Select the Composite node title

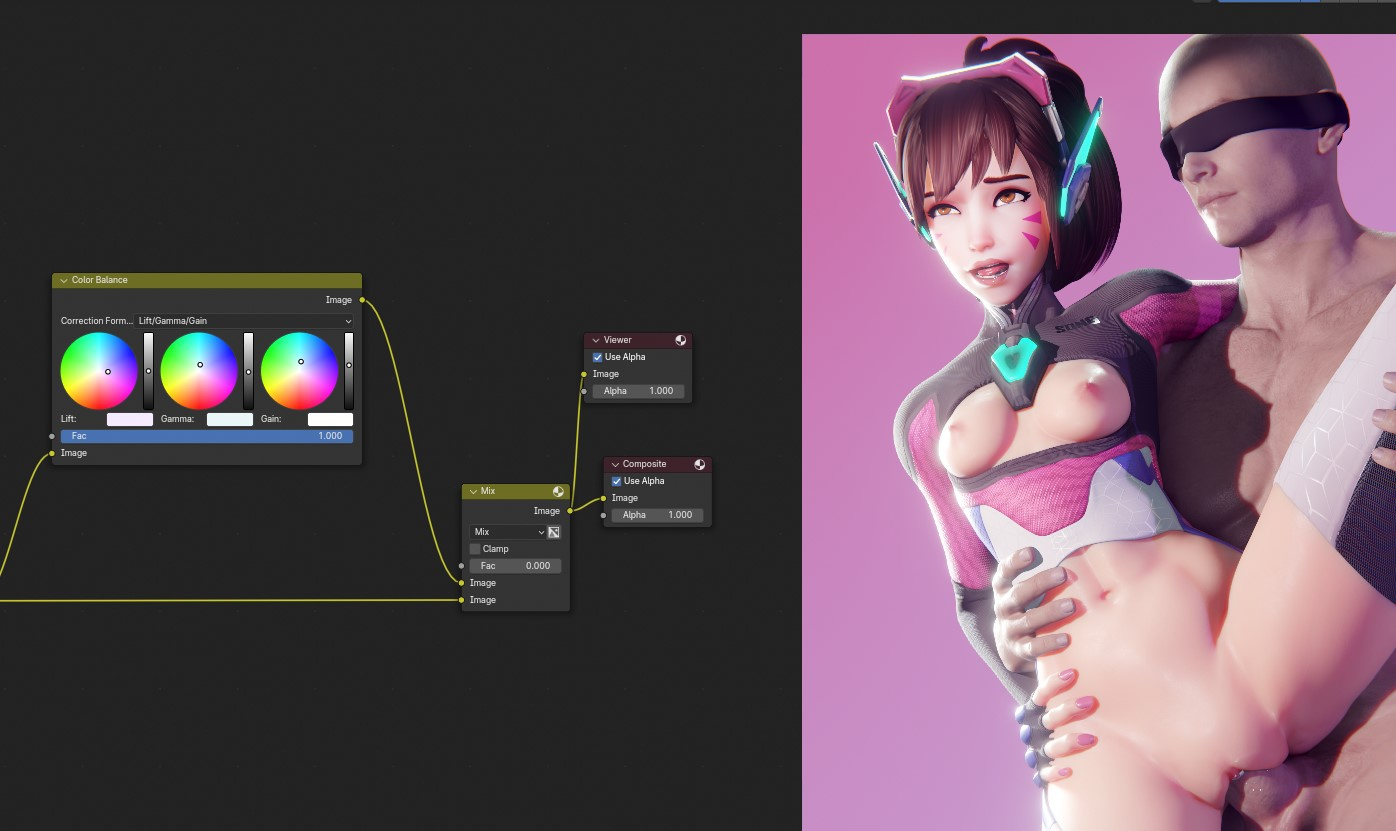pos(644,465)
